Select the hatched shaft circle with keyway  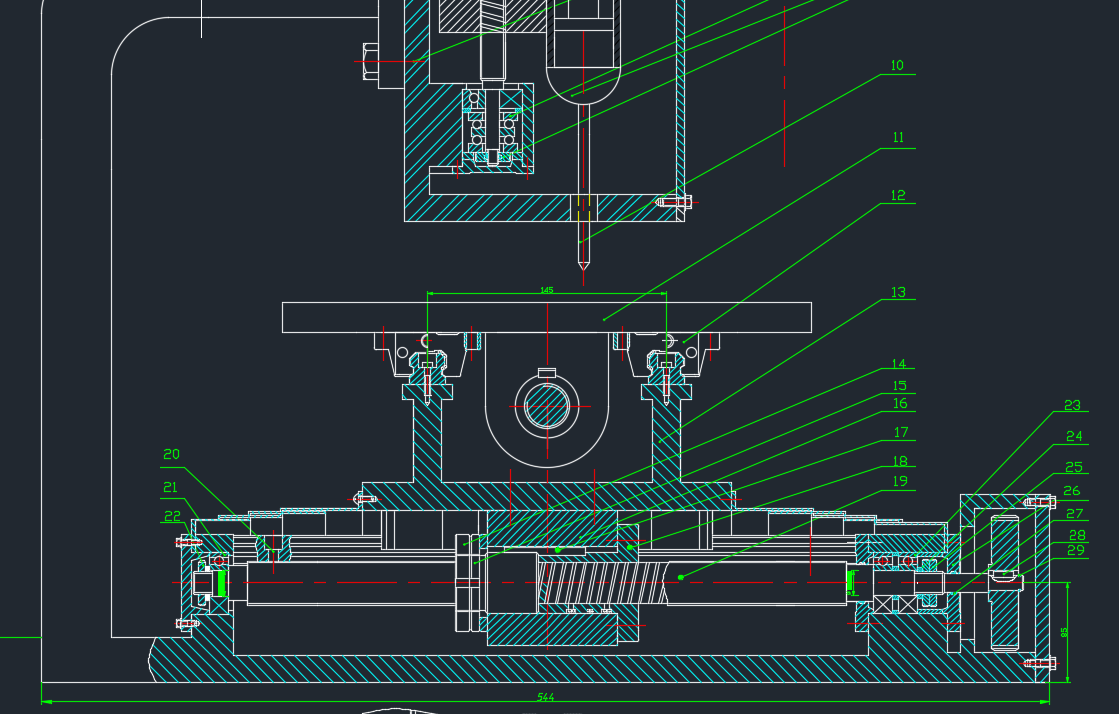[x=547, y=406]
